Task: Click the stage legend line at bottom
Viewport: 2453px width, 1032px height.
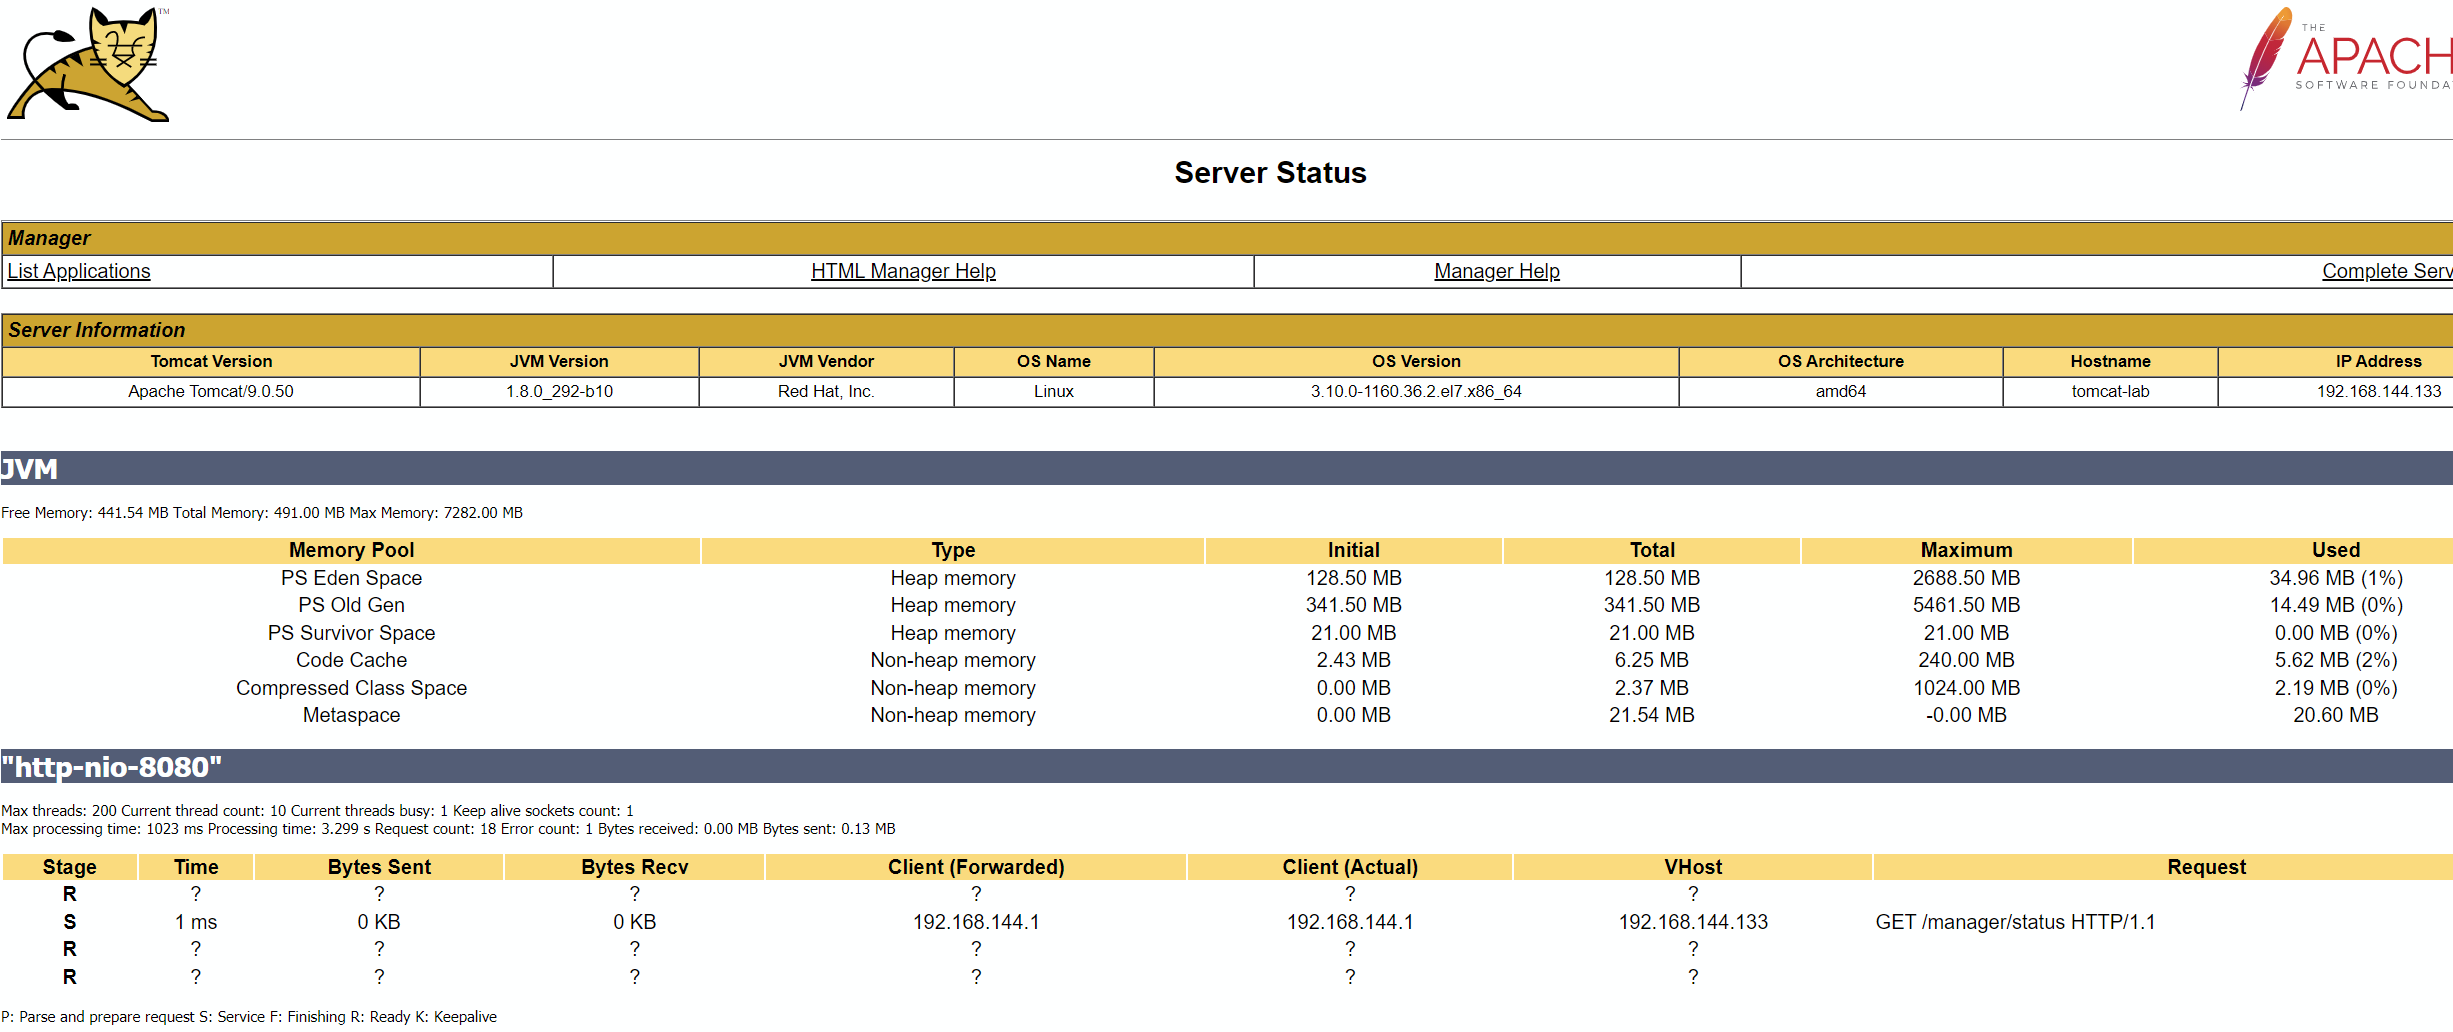Action: 249,1017
